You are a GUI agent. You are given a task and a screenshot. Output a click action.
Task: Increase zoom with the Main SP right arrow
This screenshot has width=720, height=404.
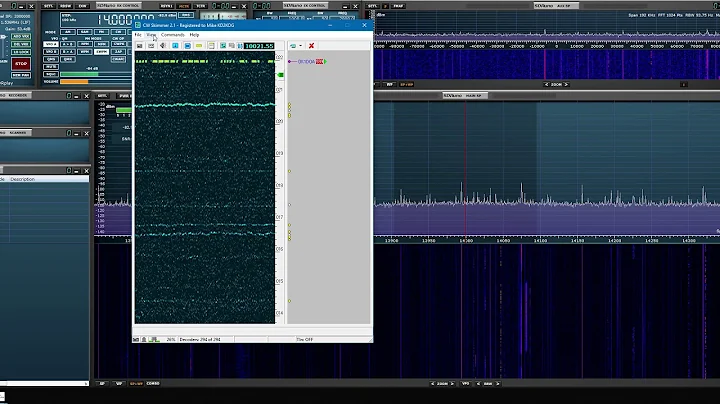tap(452, 383)
